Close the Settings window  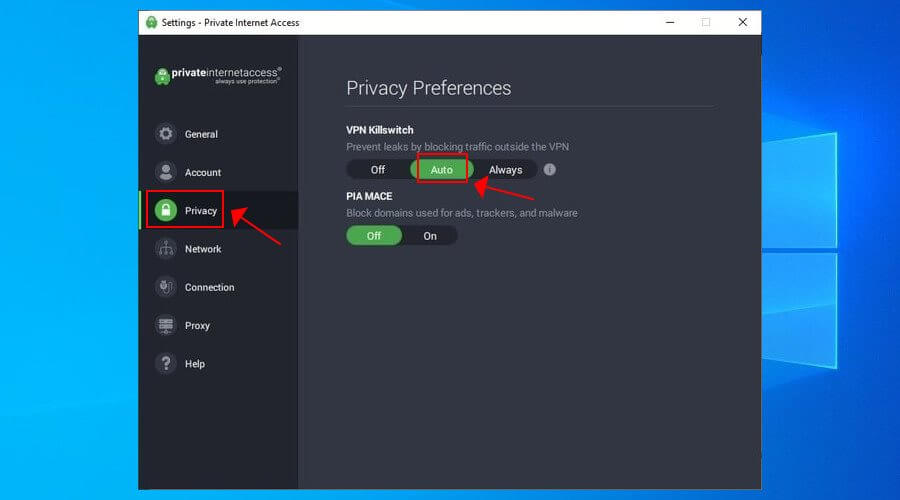click(x=743, y=22)
